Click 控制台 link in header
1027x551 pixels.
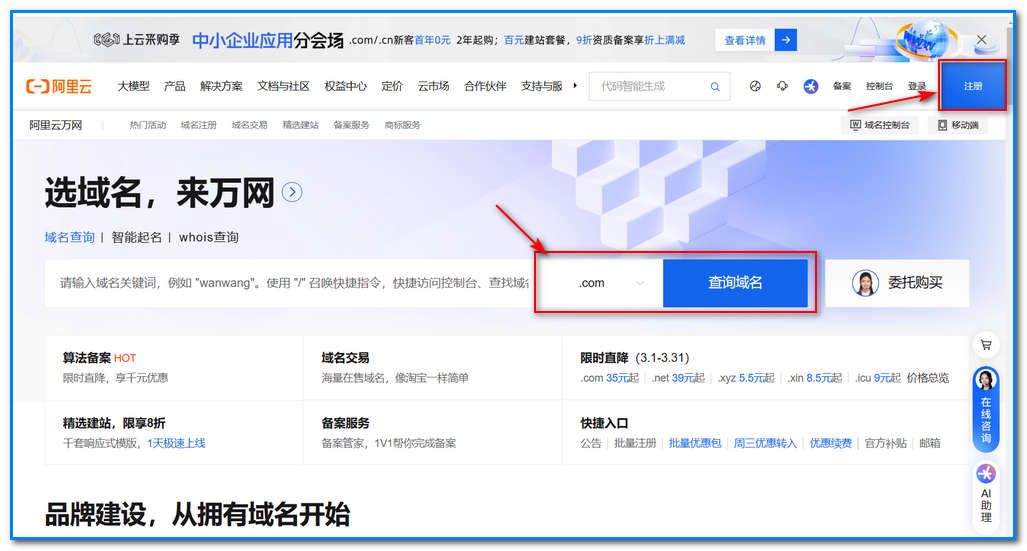pos(879,86)
